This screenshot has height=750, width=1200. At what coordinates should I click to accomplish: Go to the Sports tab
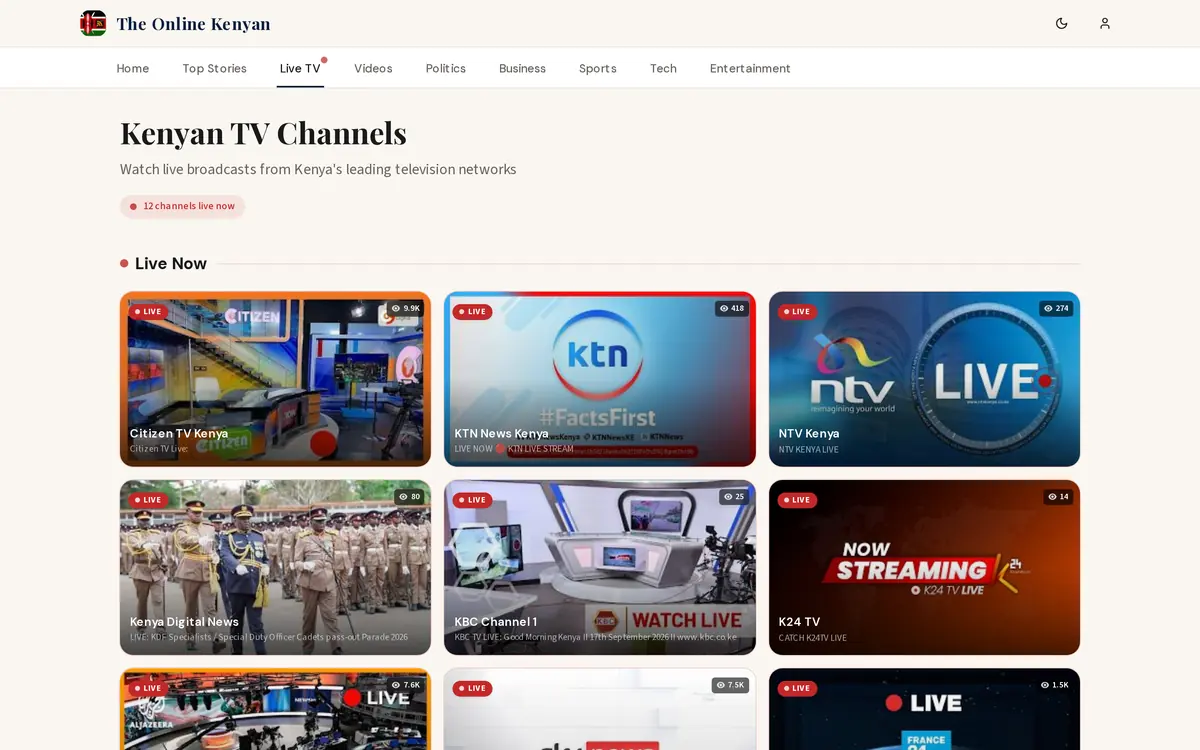coord(598,69)
